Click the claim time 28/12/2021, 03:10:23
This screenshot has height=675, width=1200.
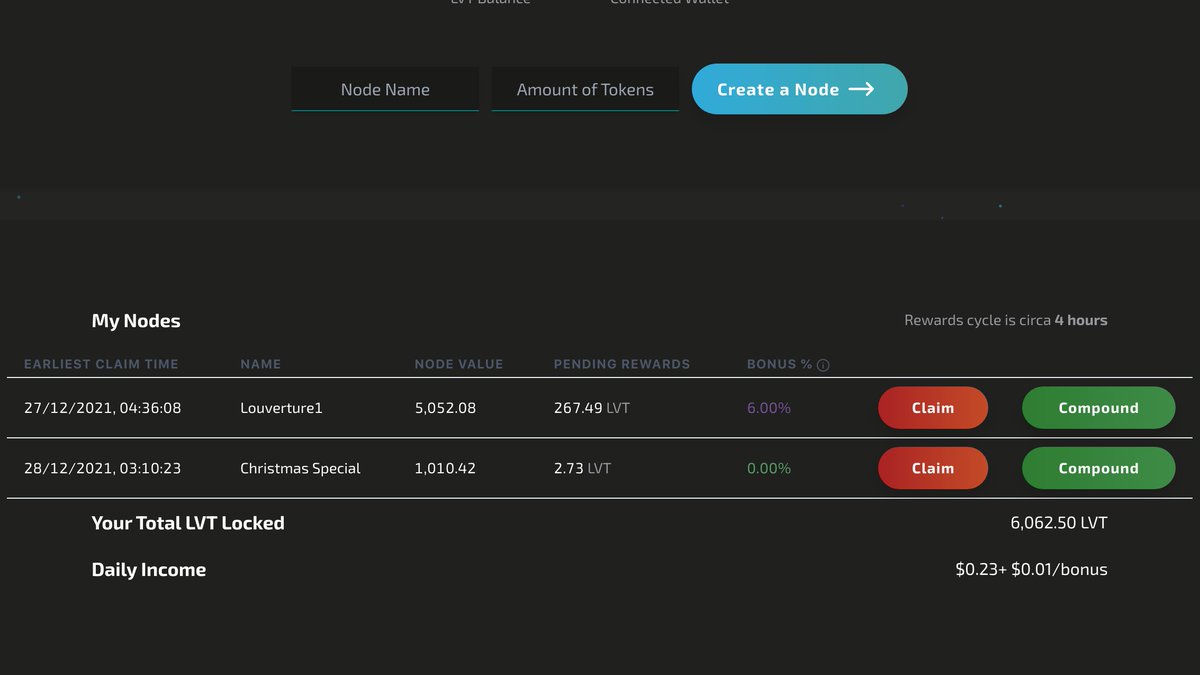tap(102, 468)
